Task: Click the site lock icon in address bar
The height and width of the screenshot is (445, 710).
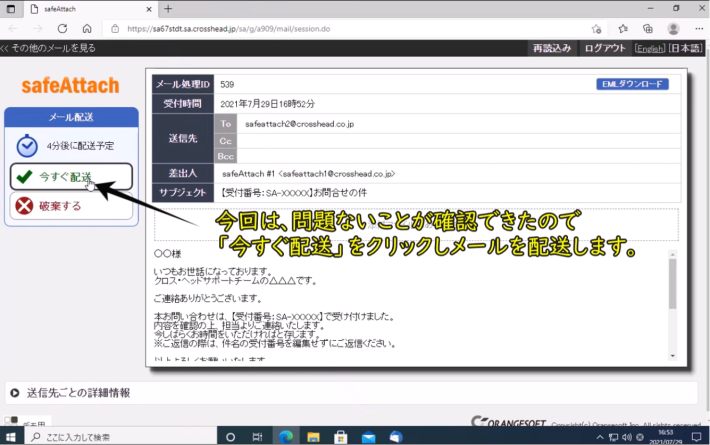Action: 115,29
